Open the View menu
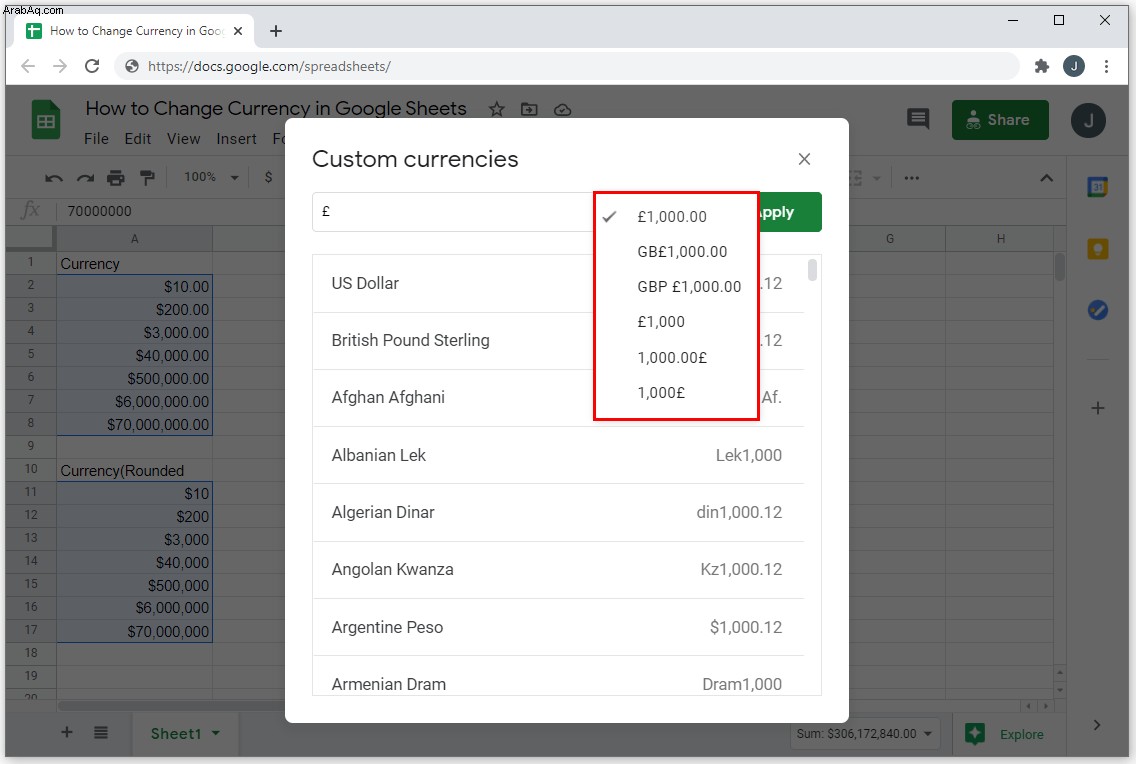The width and height of the screenshot is (1136, 764). [x=184, y=139]
